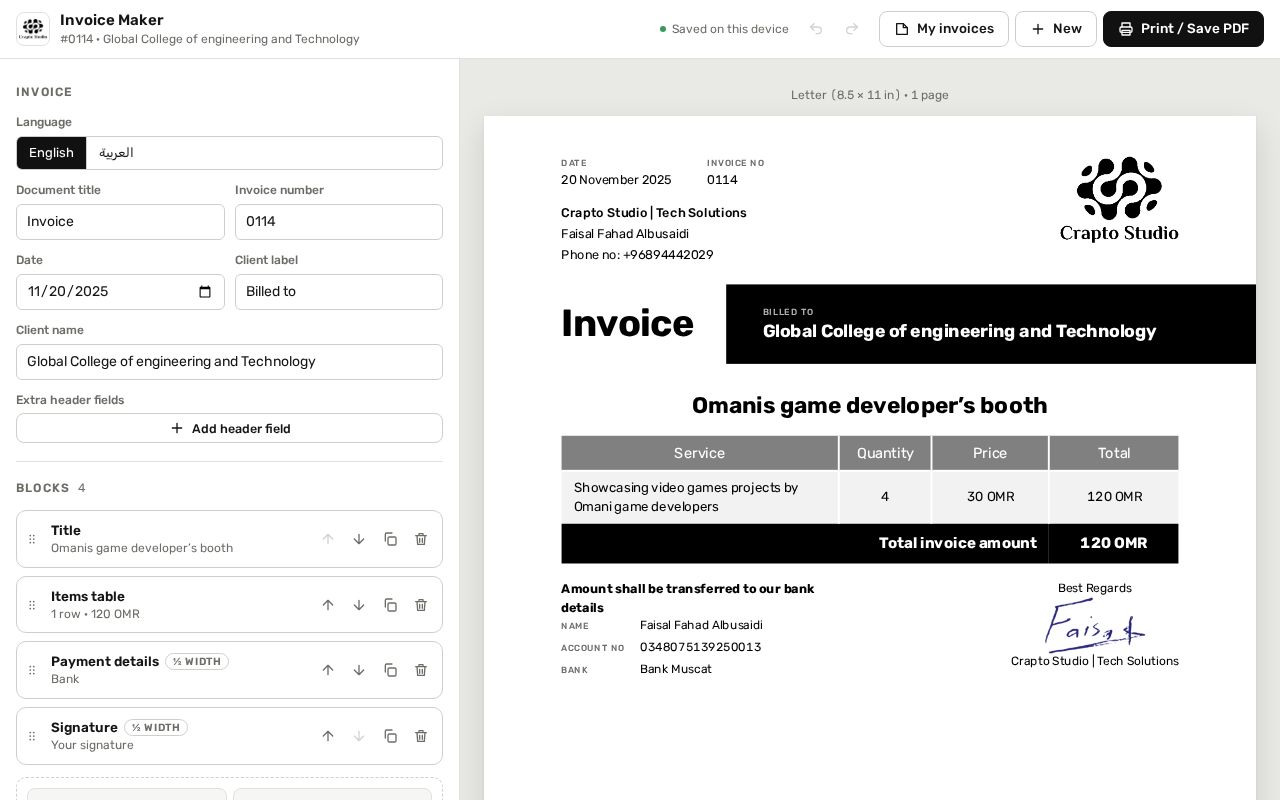Image resolution: width=1280 pixels, height=800 pixels.
Task: Grab the Payment details drag handle
Action: [32, 670]
